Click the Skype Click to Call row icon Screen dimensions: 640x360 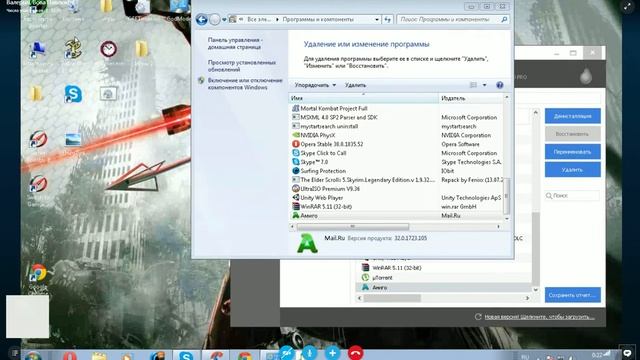pos(296,153)
